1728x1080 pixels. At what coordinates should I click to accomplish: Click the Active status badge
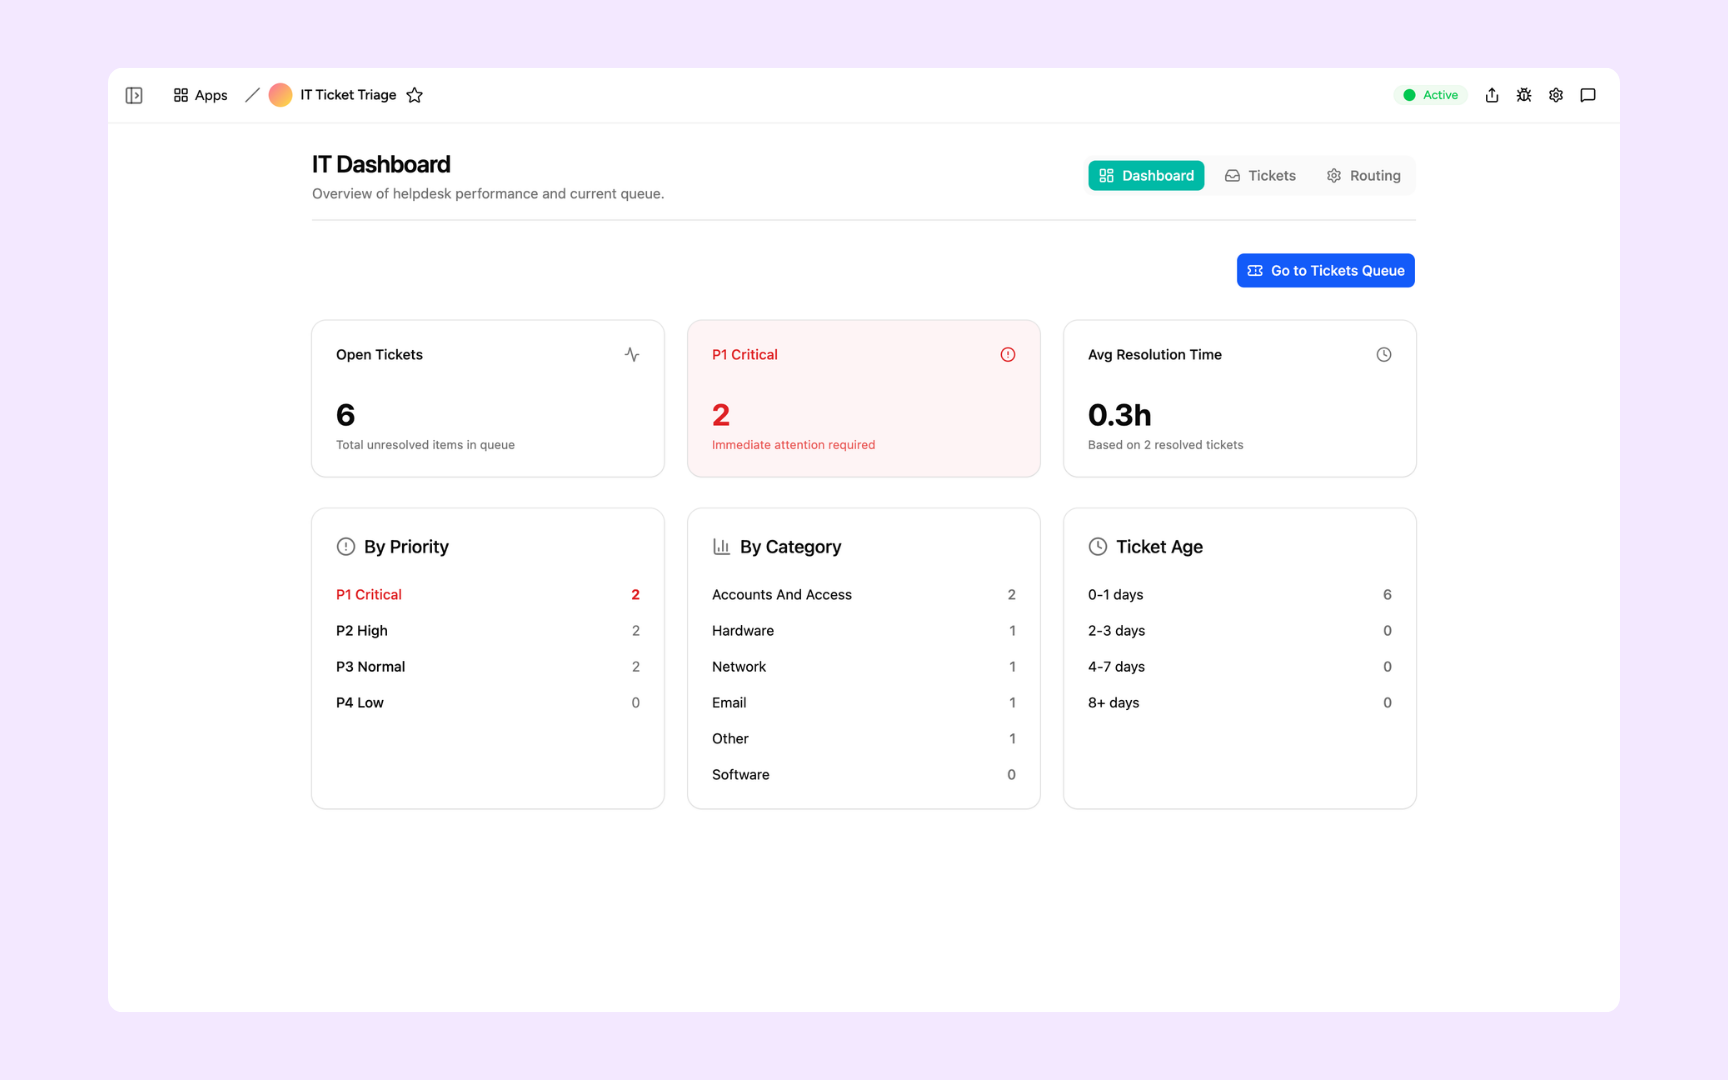1431,95
